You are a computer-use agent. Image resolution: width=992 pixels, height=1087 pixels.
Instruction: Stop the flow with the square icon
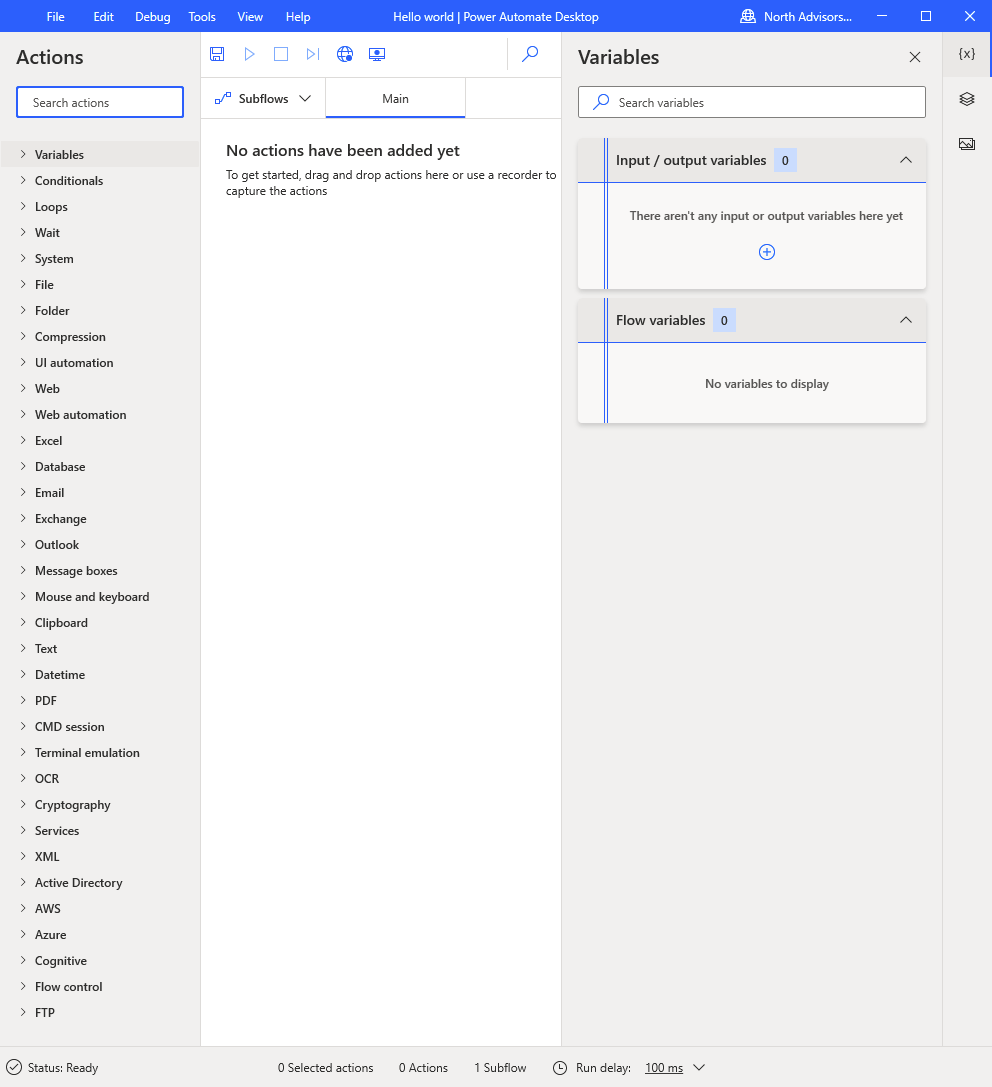(281, 54)
